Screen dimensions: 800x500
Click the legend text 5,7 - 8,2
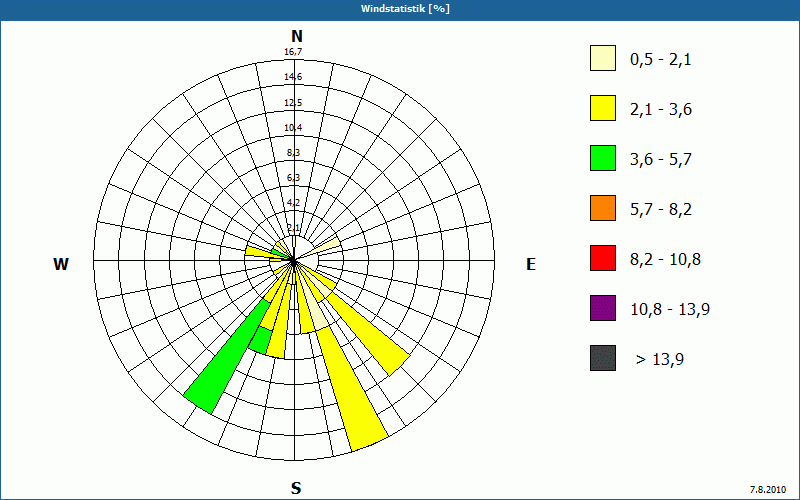click(661, 210)
